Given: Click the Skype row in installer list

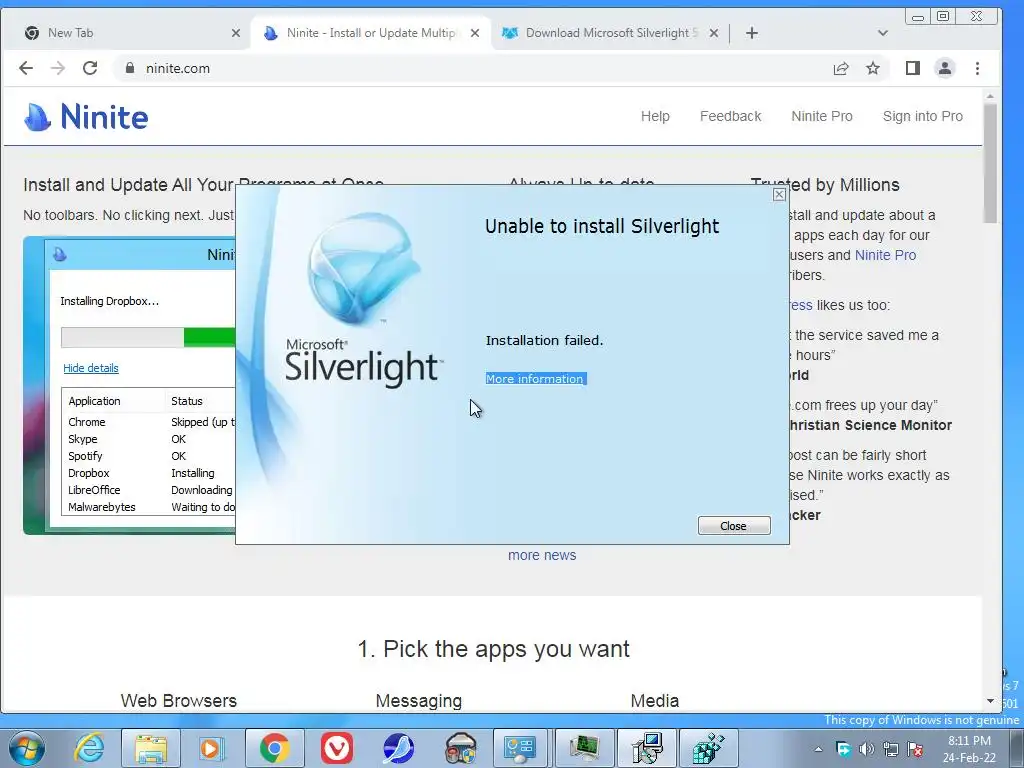Looking at the screenshot, I should tap(150, 439).
